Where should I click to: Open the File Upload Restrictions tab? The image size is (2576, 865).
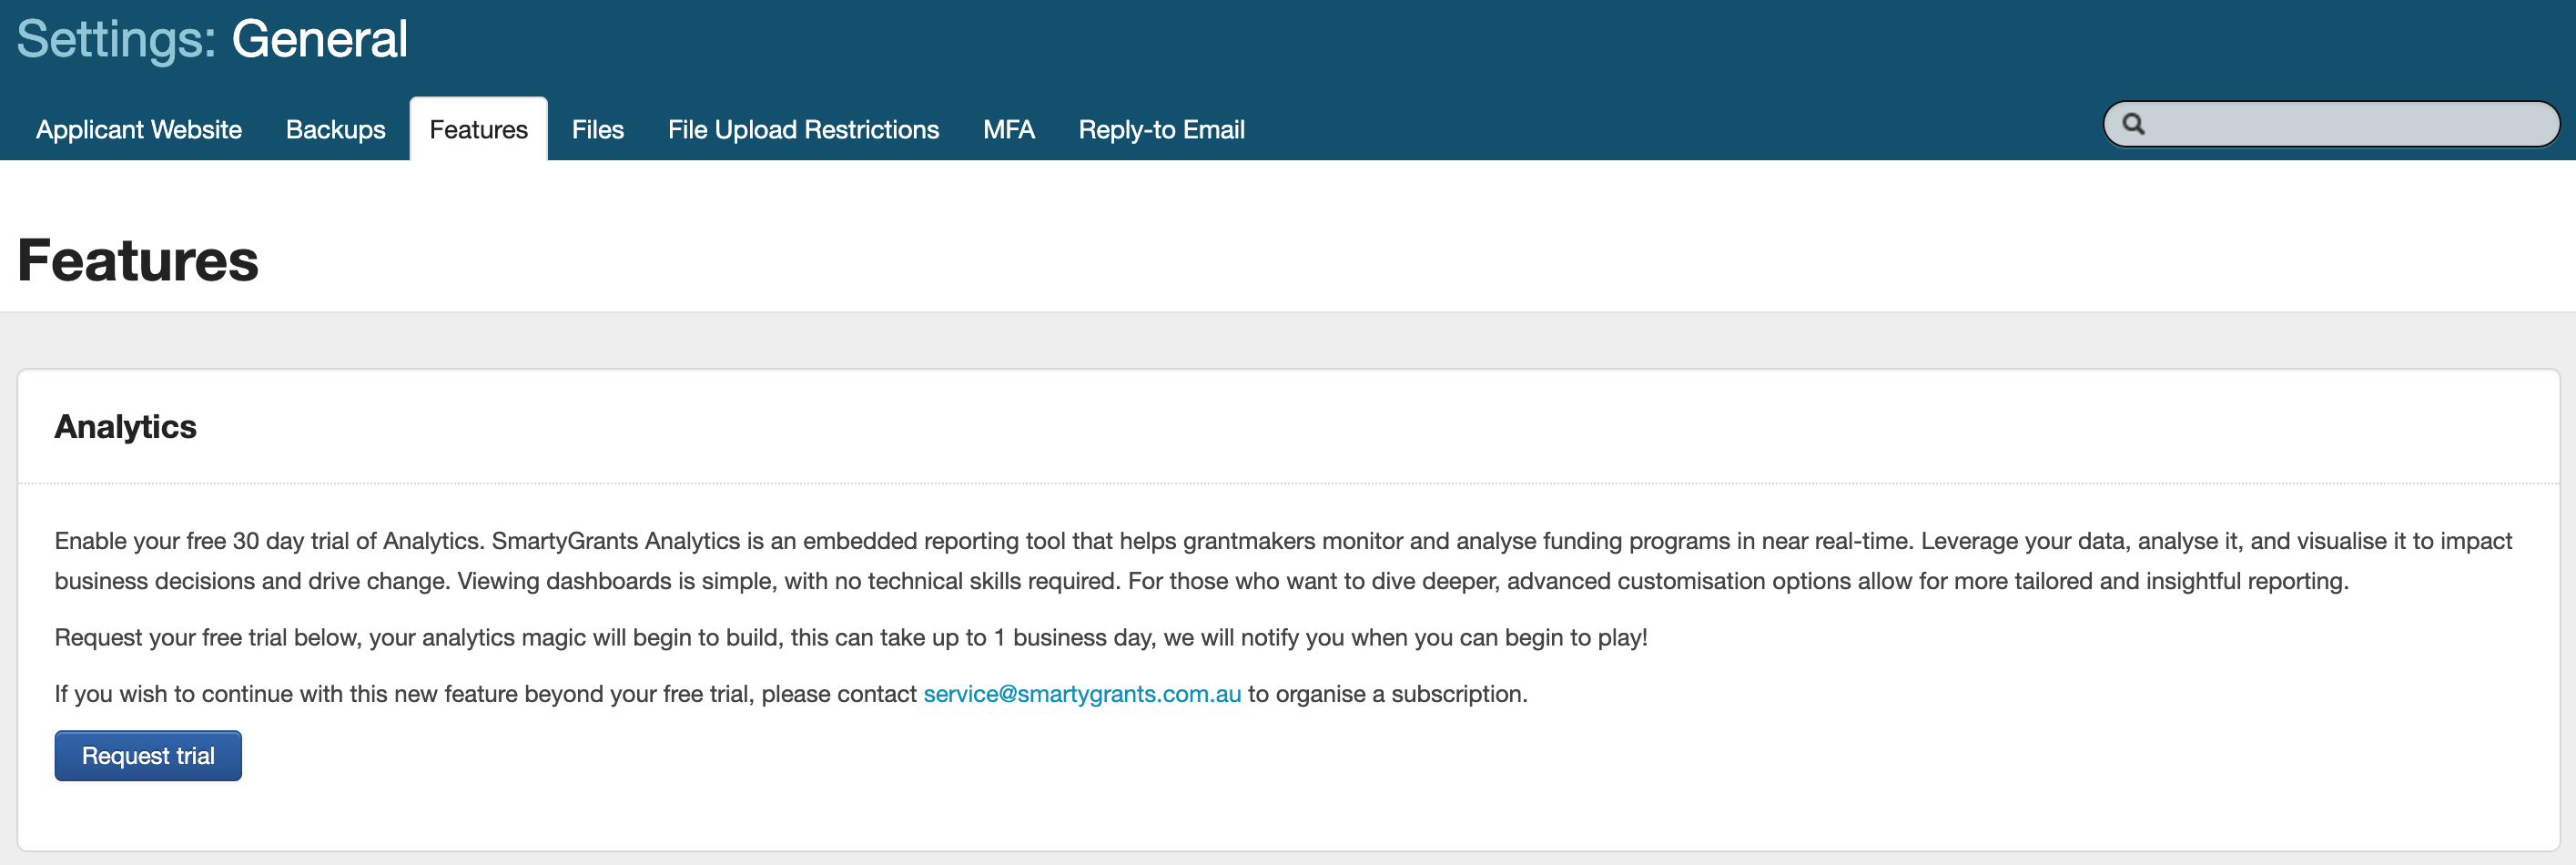[x=803, y=130]
